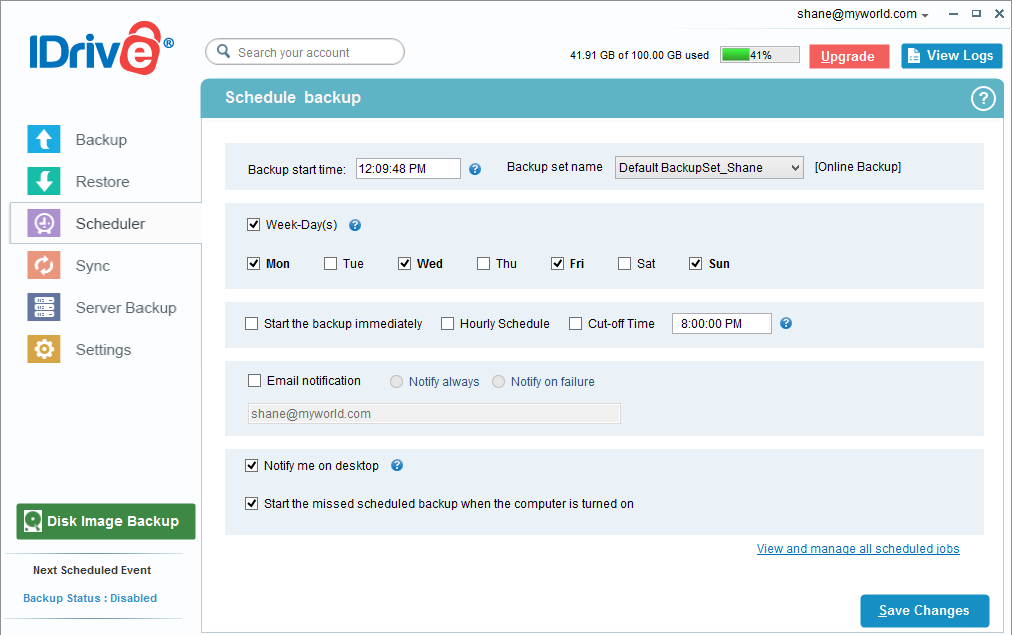Click the info icon beside Notify me on desktop
Image resolution: width=1012 pixels, height=635 pixels.
[x=397, y=466]
